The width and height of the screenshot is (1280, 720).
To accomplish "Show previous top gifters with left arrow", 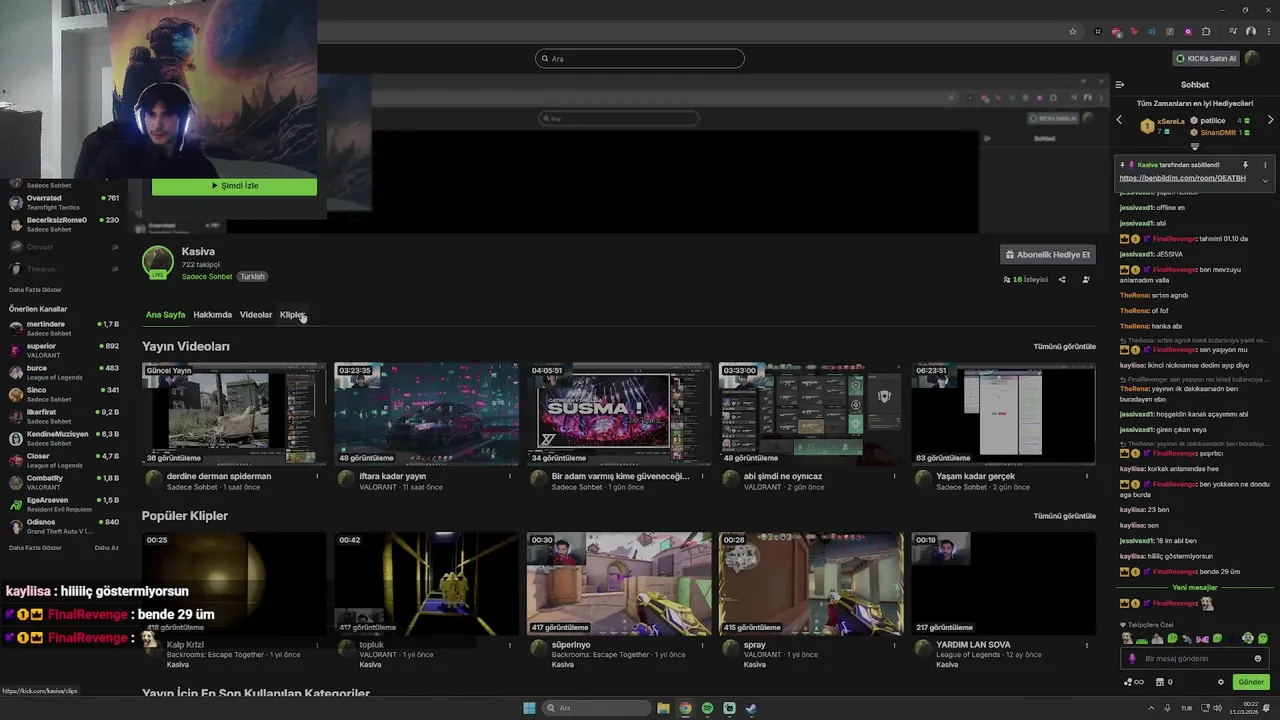I will click(x=1119, y=120).
